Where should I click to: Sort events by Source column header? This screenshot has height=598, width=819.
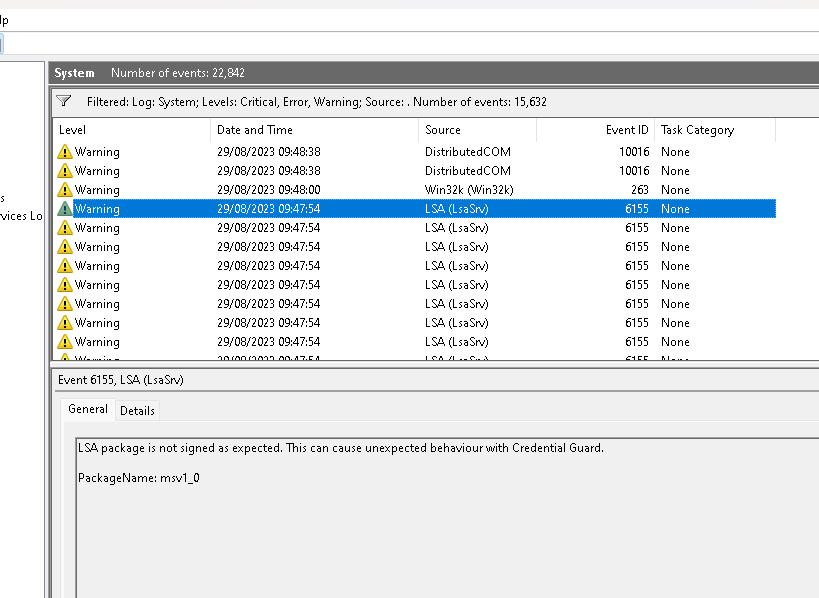[477, 130]
